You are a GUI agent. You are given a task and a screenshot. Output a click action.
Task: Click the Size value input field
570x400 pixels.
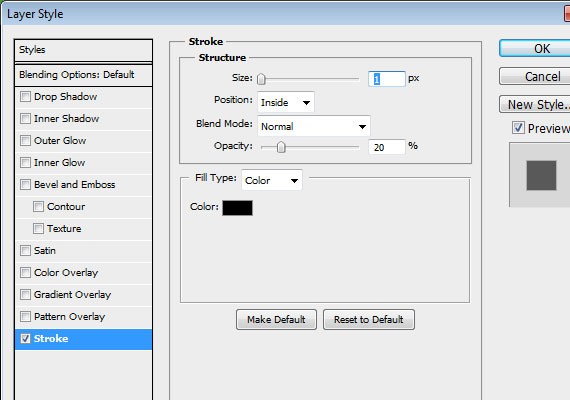pyautogui.click(x=387, y=79)
